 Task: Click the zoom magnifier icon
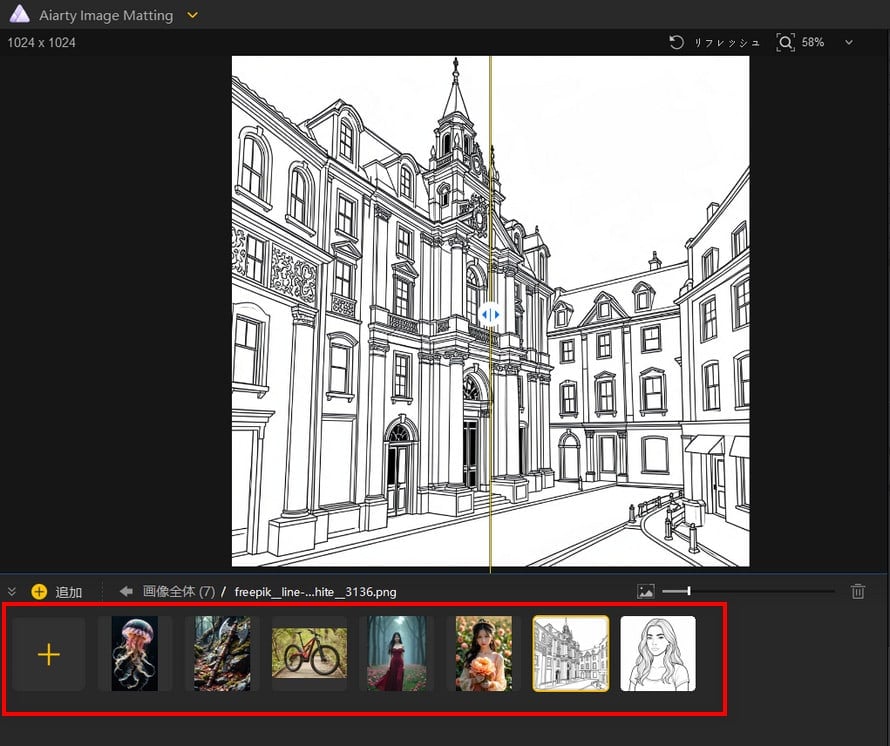(785, 43)
